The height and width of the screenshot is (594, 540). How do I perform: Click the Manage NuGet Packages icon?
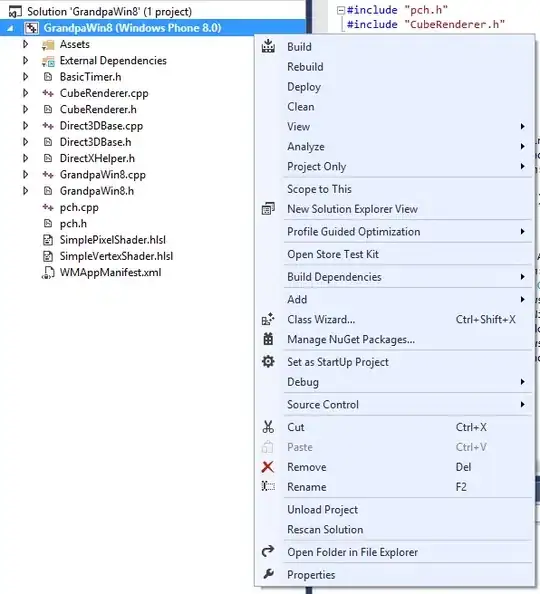coord(268,339)
